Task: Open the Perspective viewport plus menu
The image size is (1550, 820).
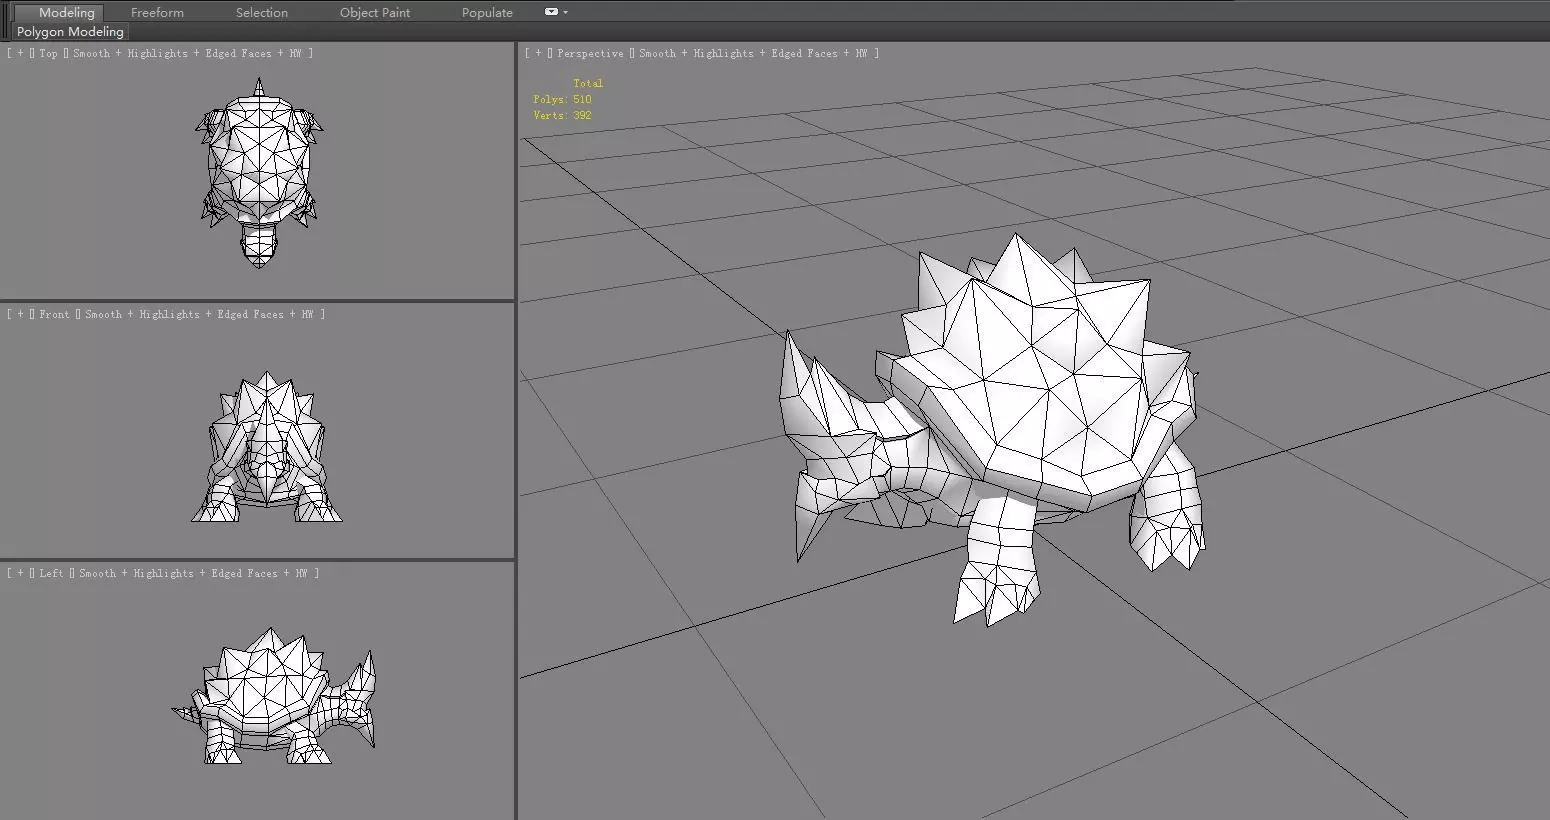Action: 539,53
